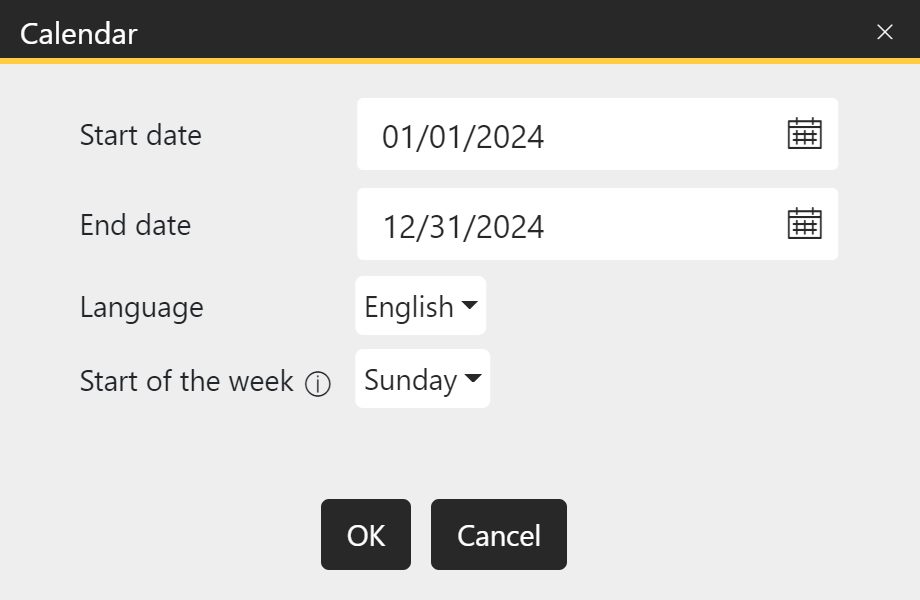Screen dimensions: 920x600
Task: Open the Language dropdown showing English
Action: [420, 306]
